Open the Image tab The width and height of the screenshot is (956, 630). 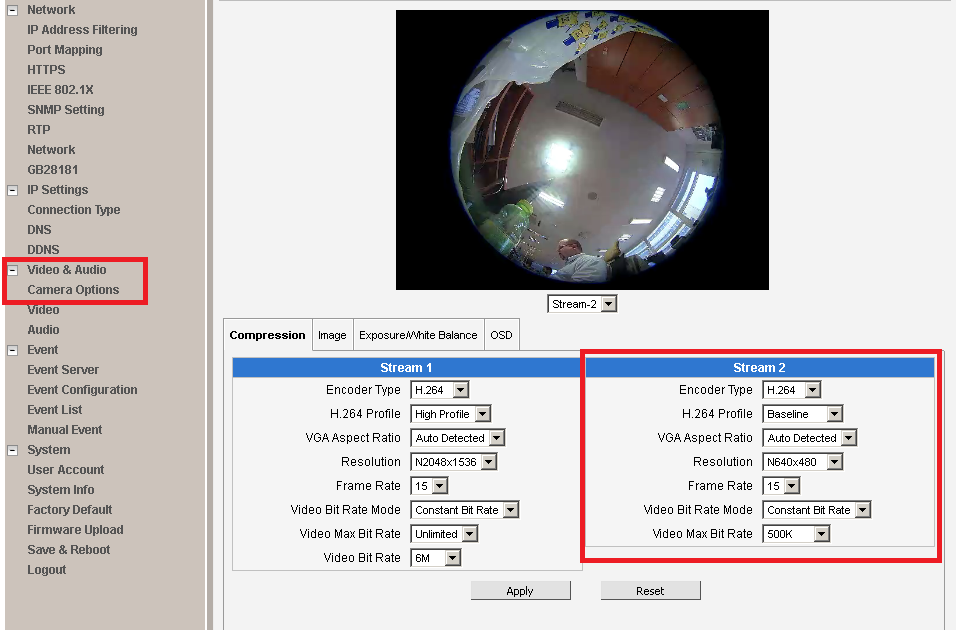pyautogui.click(x=332, y=335)
